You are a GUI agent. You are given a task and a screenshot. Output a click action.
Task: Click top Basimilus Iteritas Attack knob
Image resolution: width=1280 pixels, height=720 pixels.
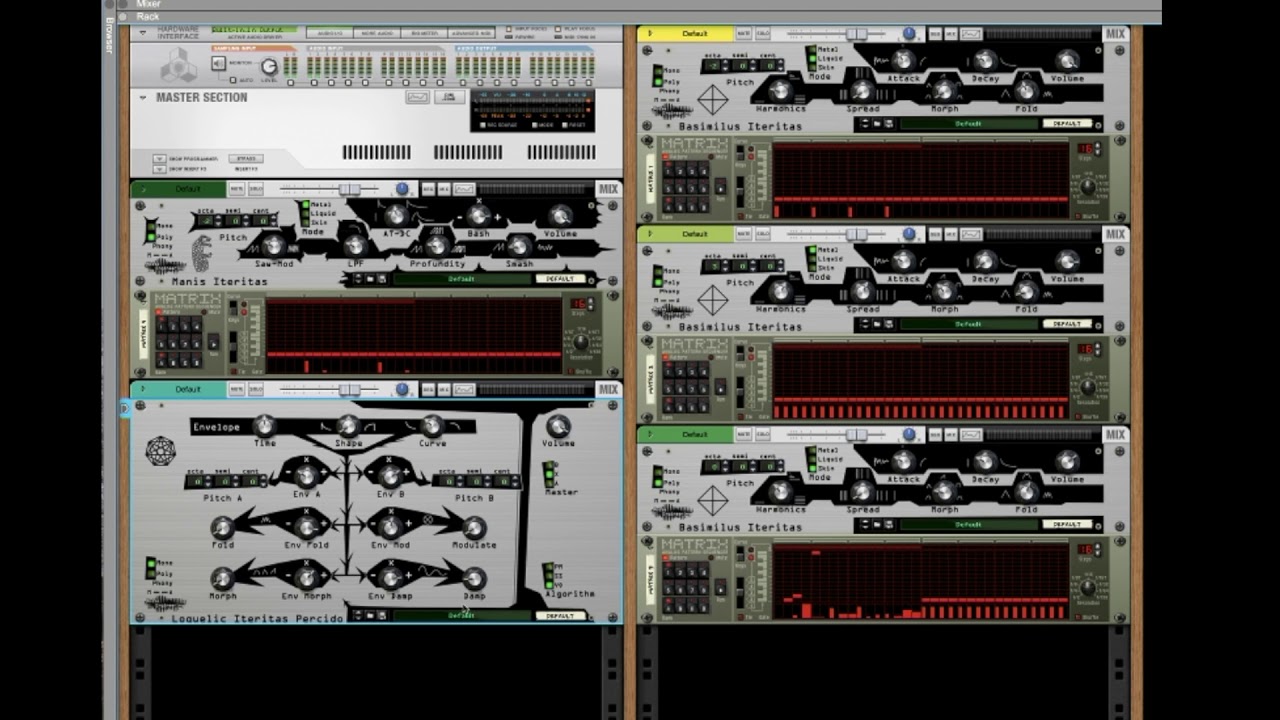click(x=903, y=60)
